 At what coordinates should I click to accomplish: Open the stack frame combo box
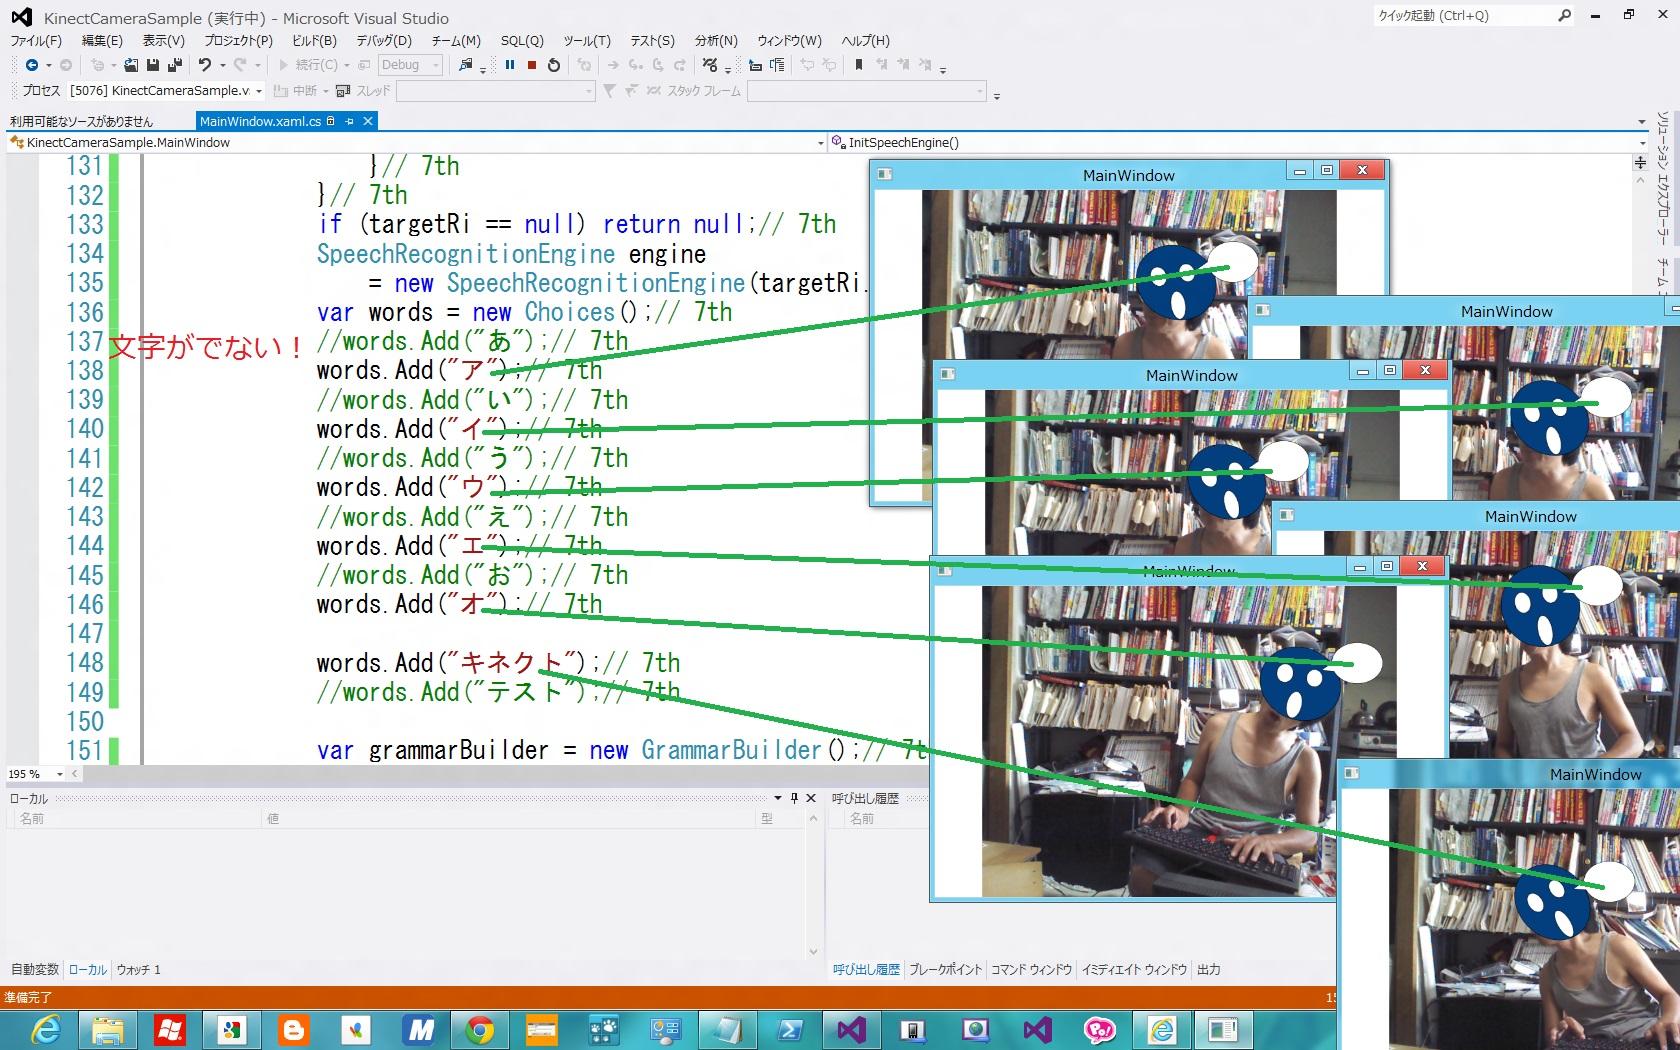tap(867, 91)
